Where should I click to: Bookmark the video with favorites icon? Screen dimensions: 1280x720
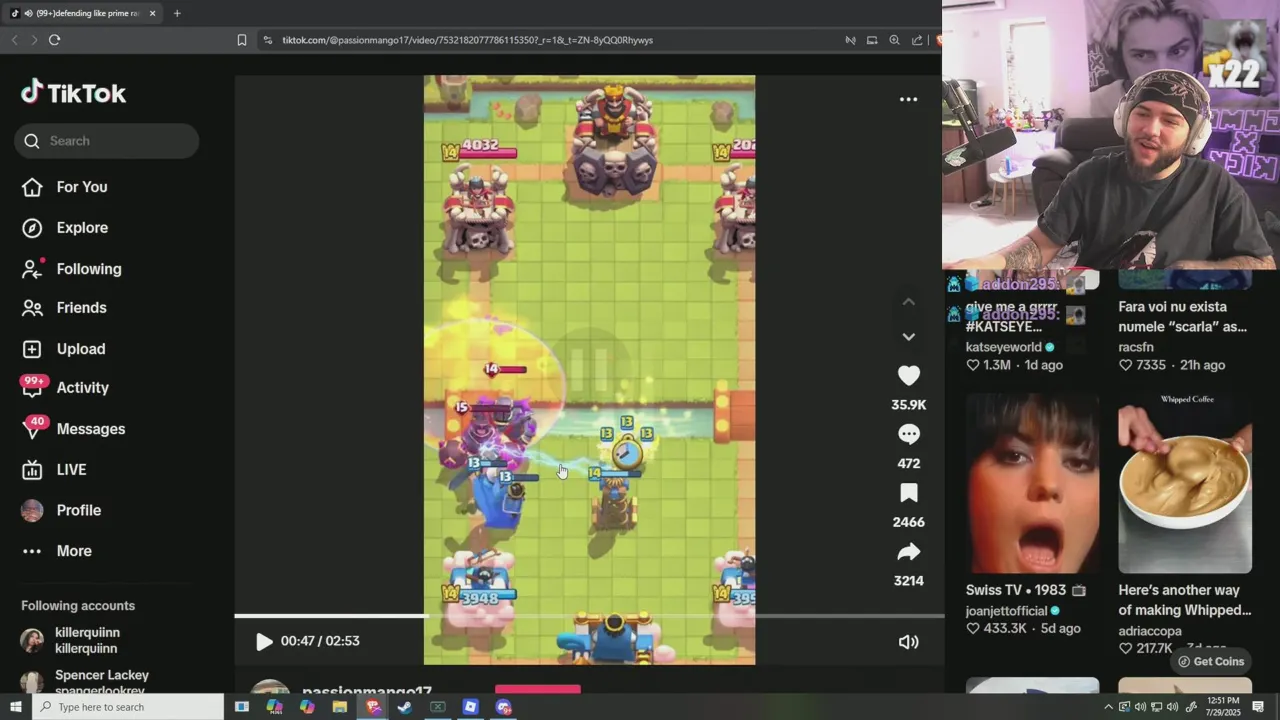pyautogui.click(x=908, y=493)
